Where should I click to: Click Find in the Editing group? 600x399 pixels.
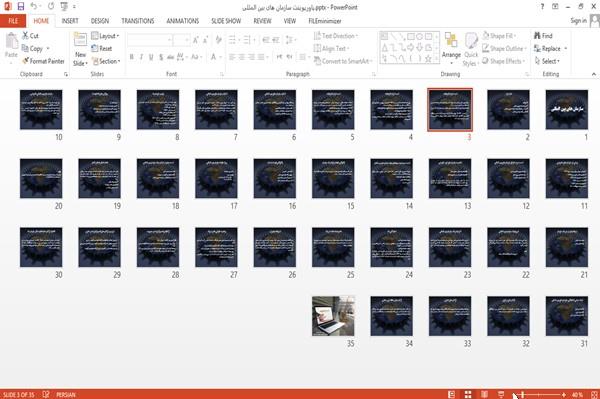[x=543, y=36]
